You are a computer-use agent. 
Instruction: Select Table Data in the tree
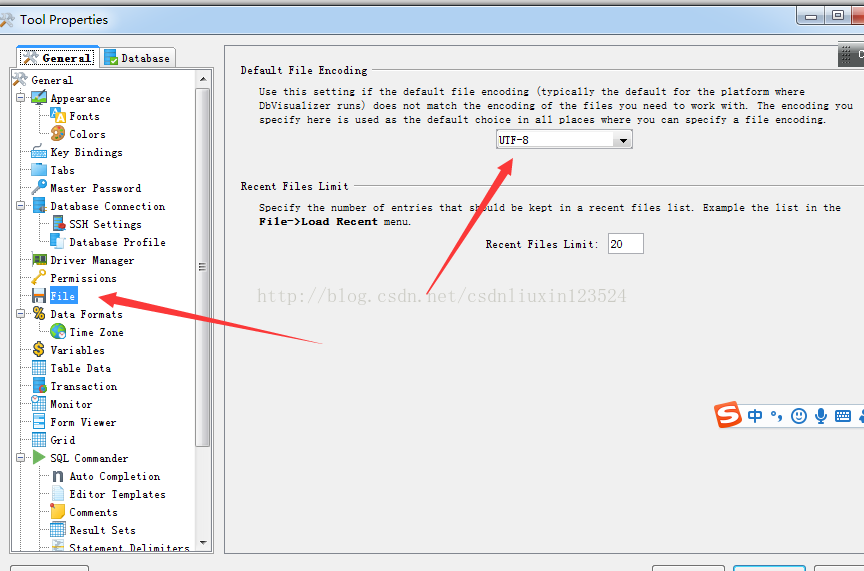pyautogui.click(x=80, y=368)
